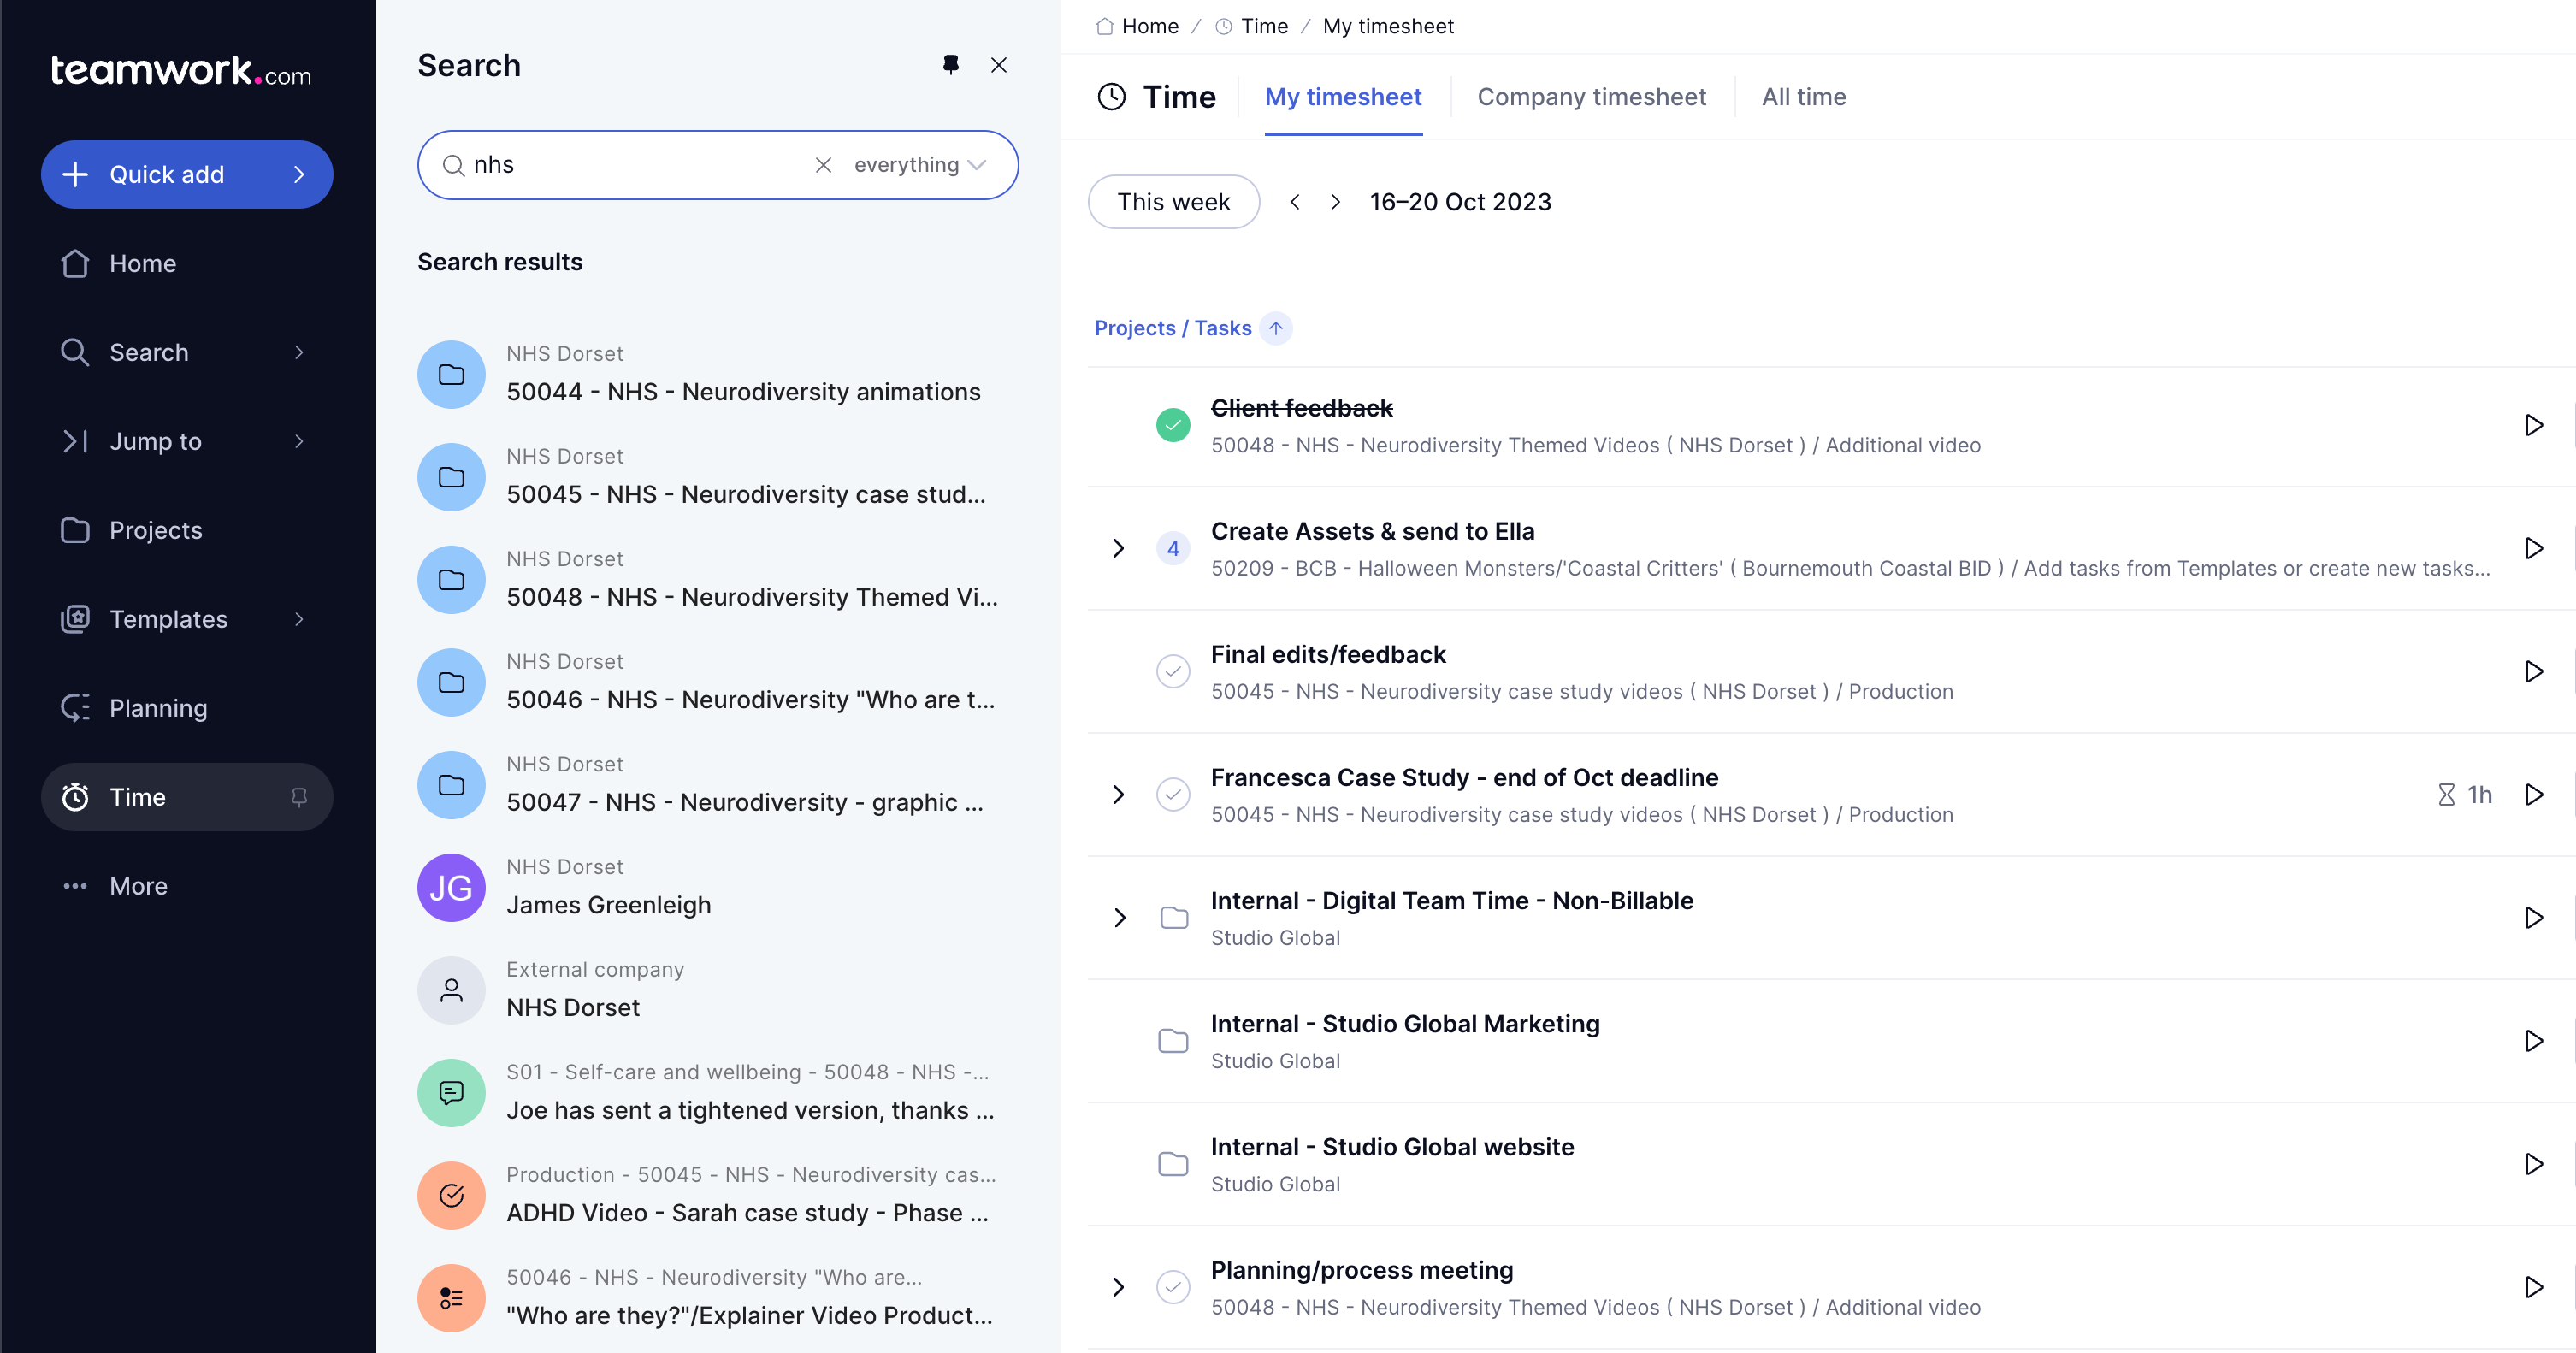The height and width of the screenshot is (1353, 2576).
Task: Open Jump to in the sidebar
Action: click(187, 441)
